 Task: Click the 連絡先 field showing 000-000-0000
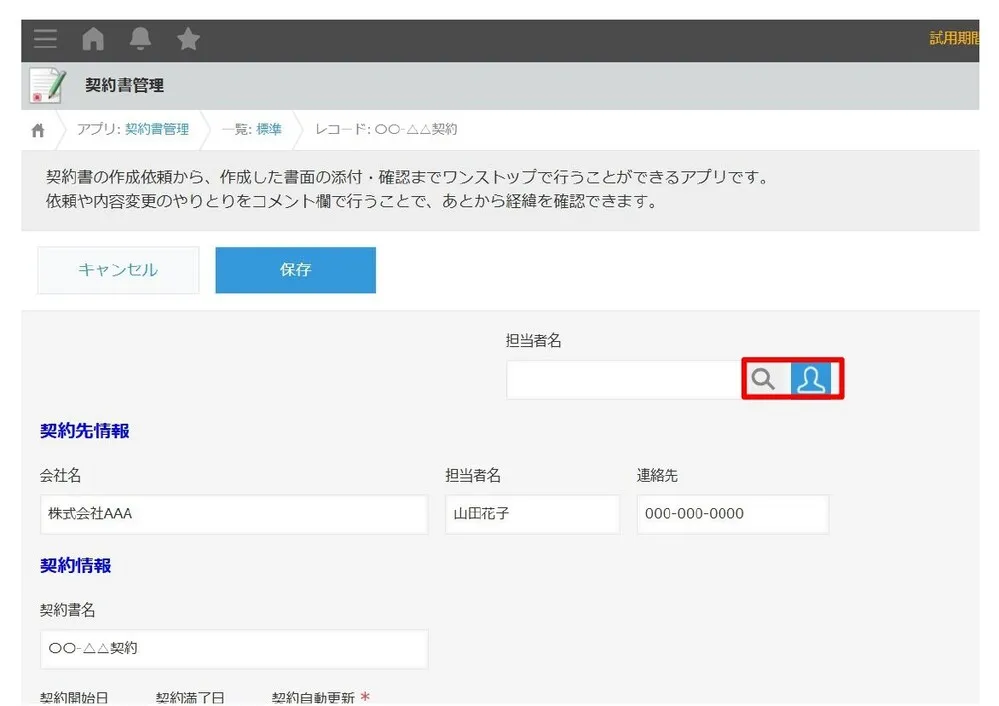[x=732, y=514]
